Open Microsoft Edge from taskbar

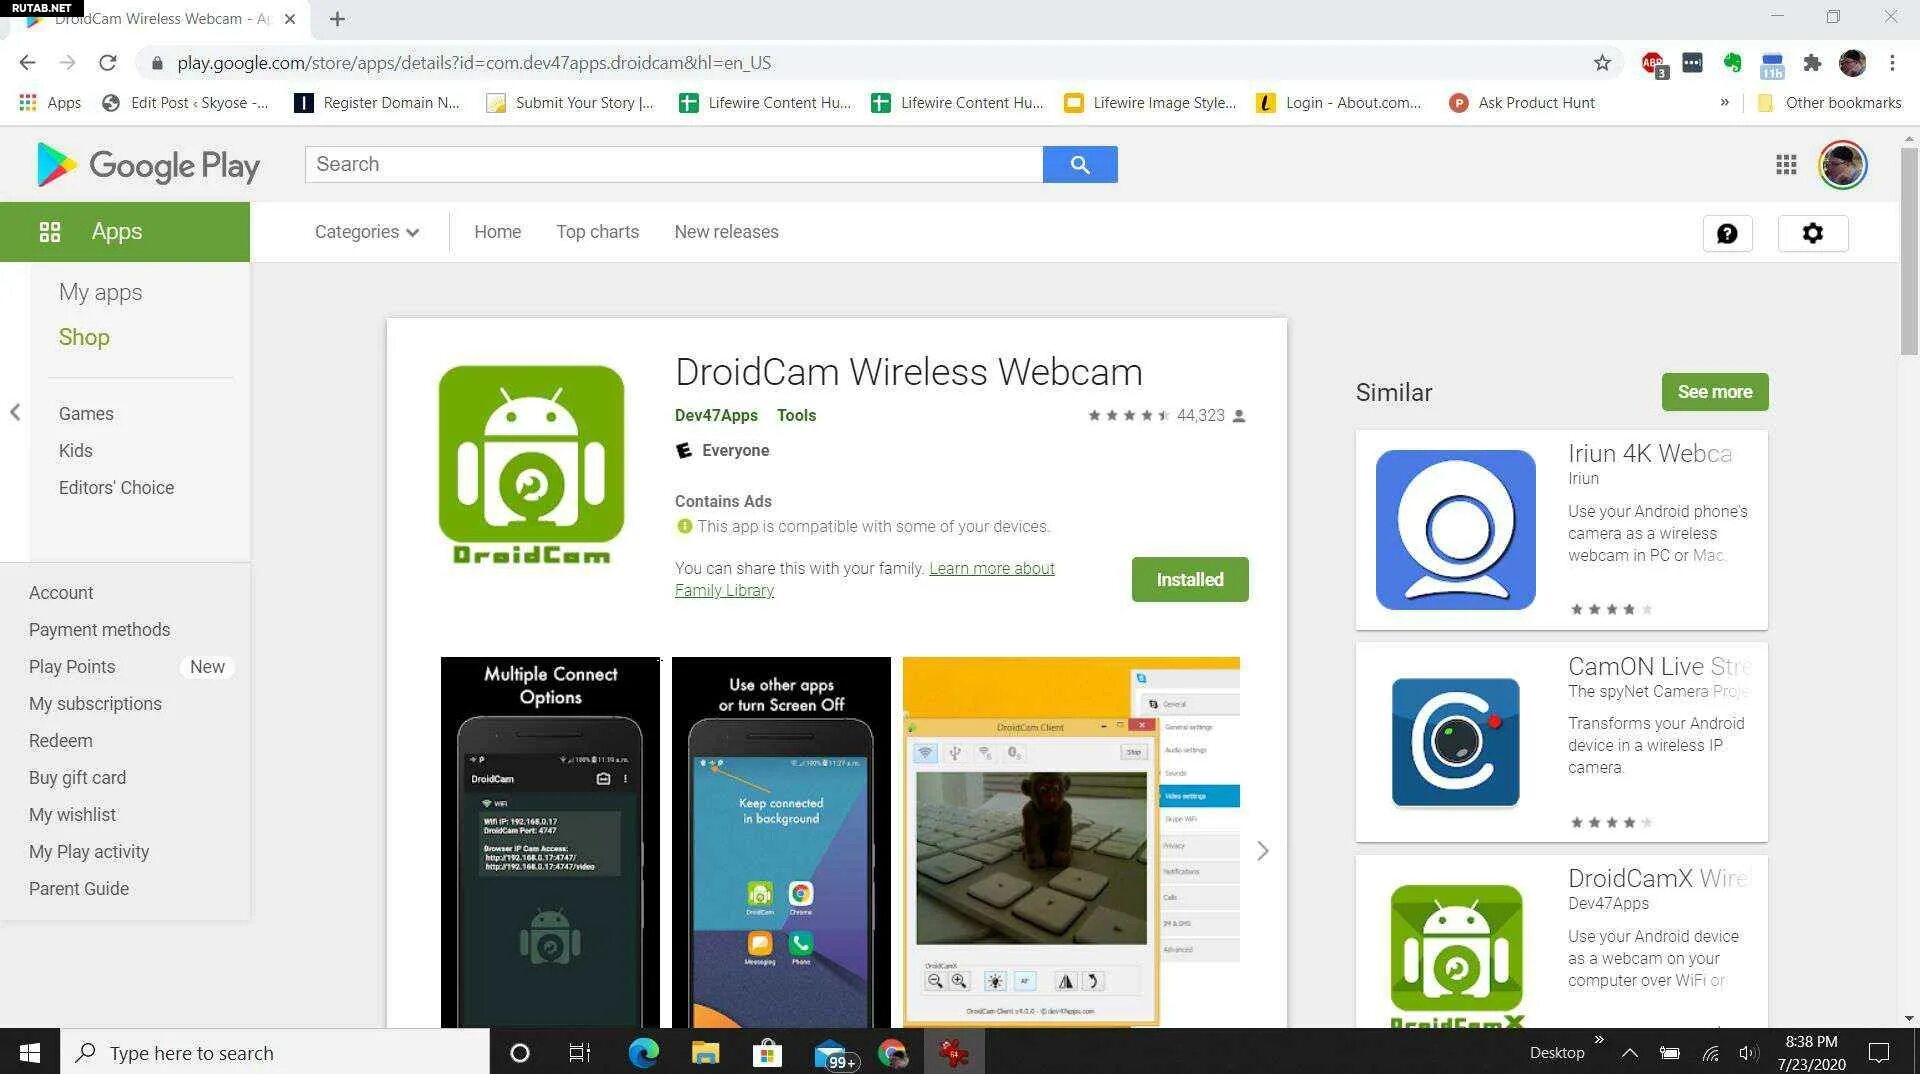(643, 1052)
